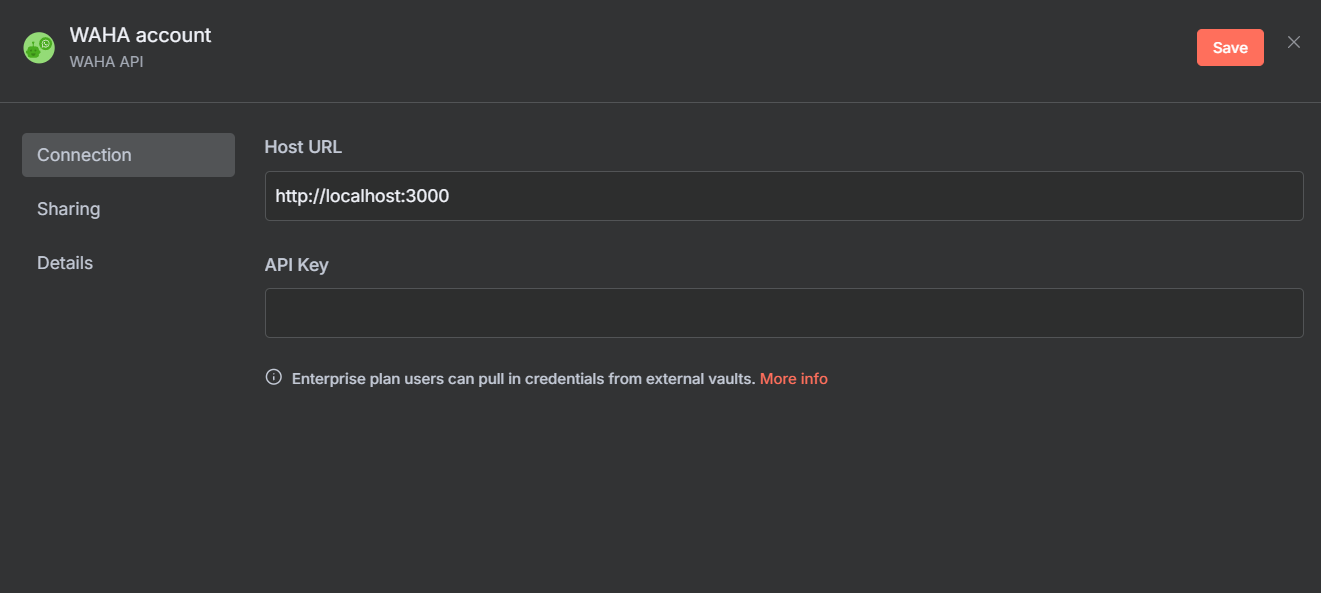
Task: Click the green WAHA credential logo
Action: click(x=39, y=48)
